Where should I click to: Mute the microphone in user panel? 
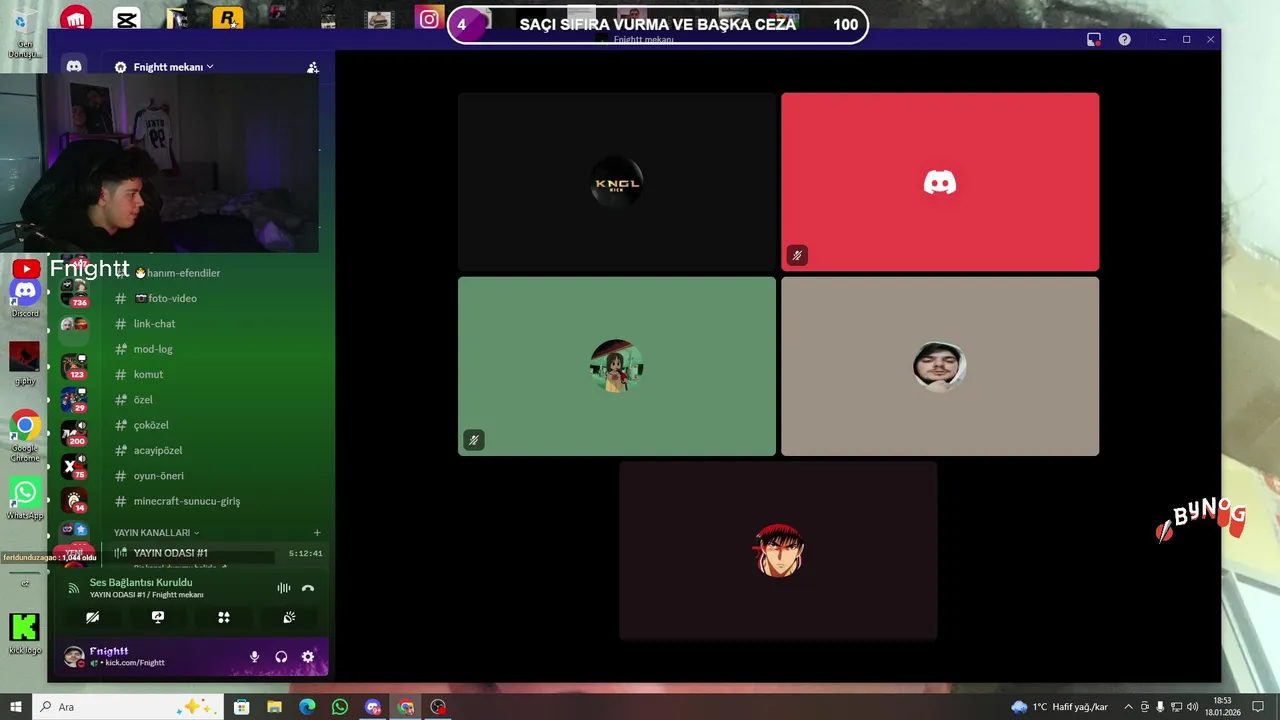(254, 657)
